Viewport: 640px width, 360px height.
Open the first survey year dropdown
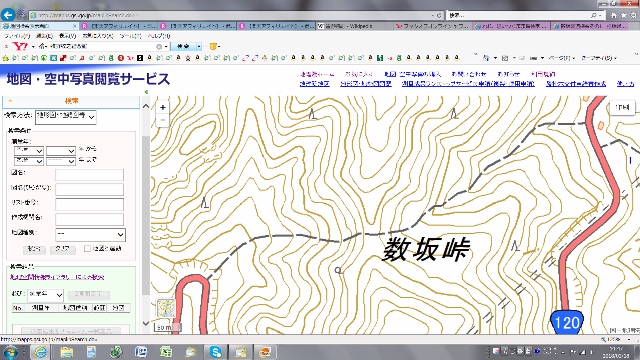pos(29,151)
